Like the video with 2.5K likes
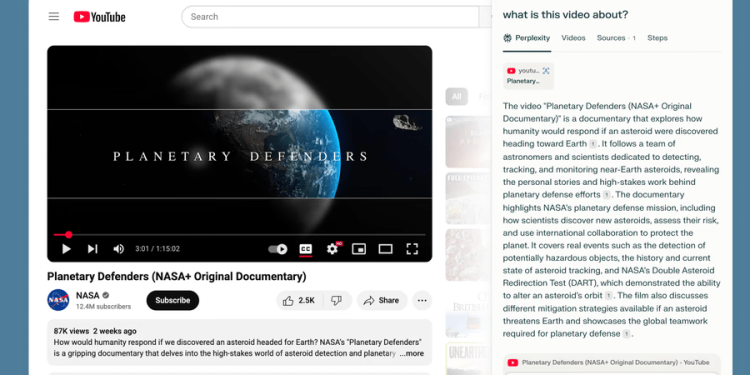 pyautogui.click(x=299, y=300)
